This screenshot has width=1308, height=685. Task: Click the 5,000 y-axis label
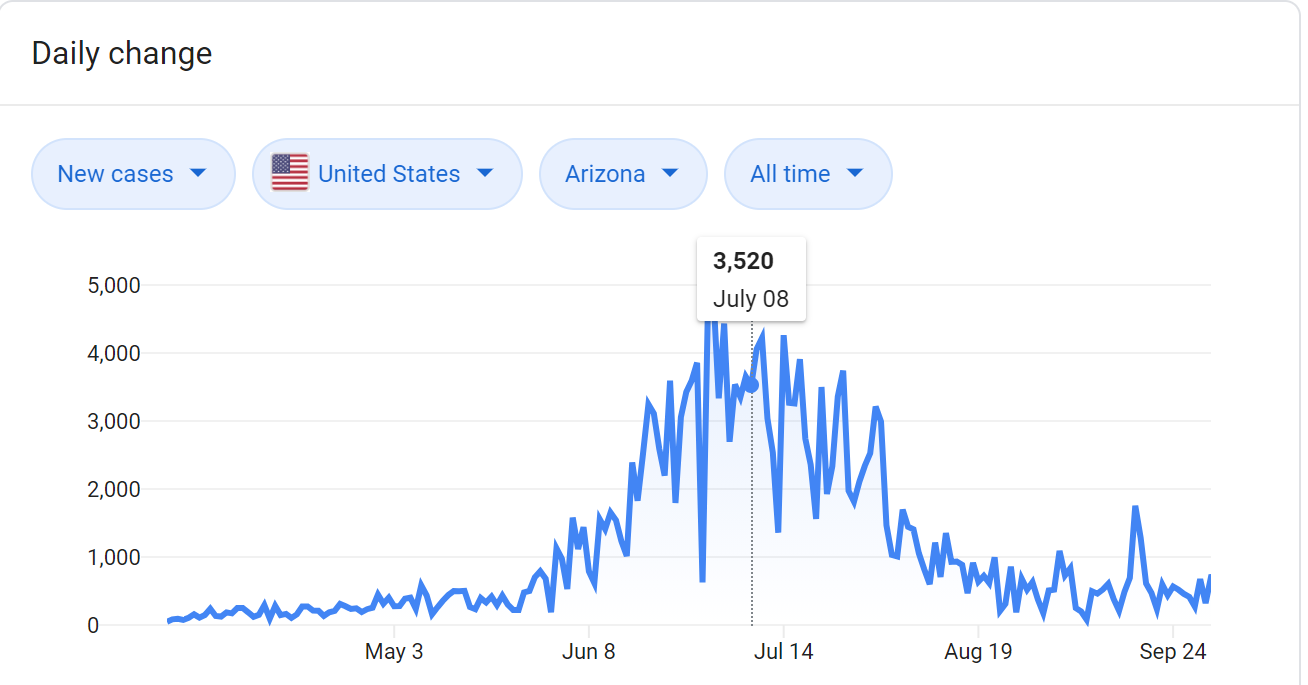(115, 285)
